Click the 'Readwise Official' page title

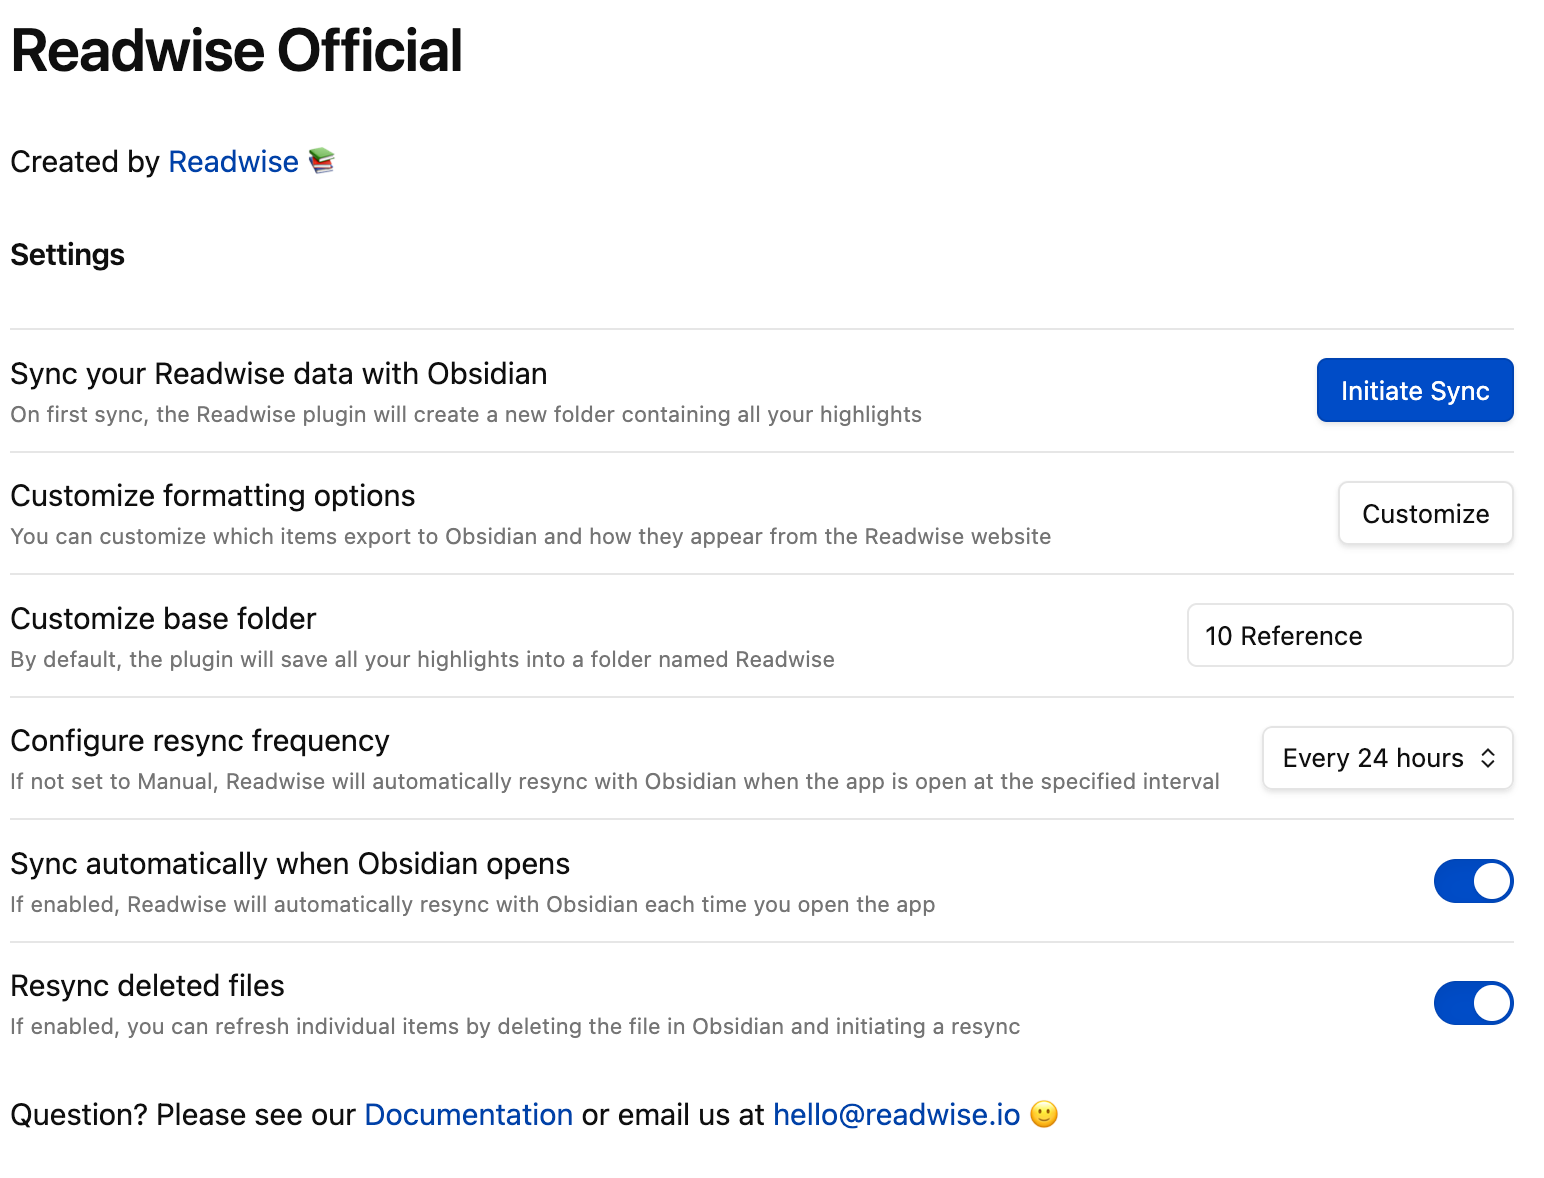236,51
